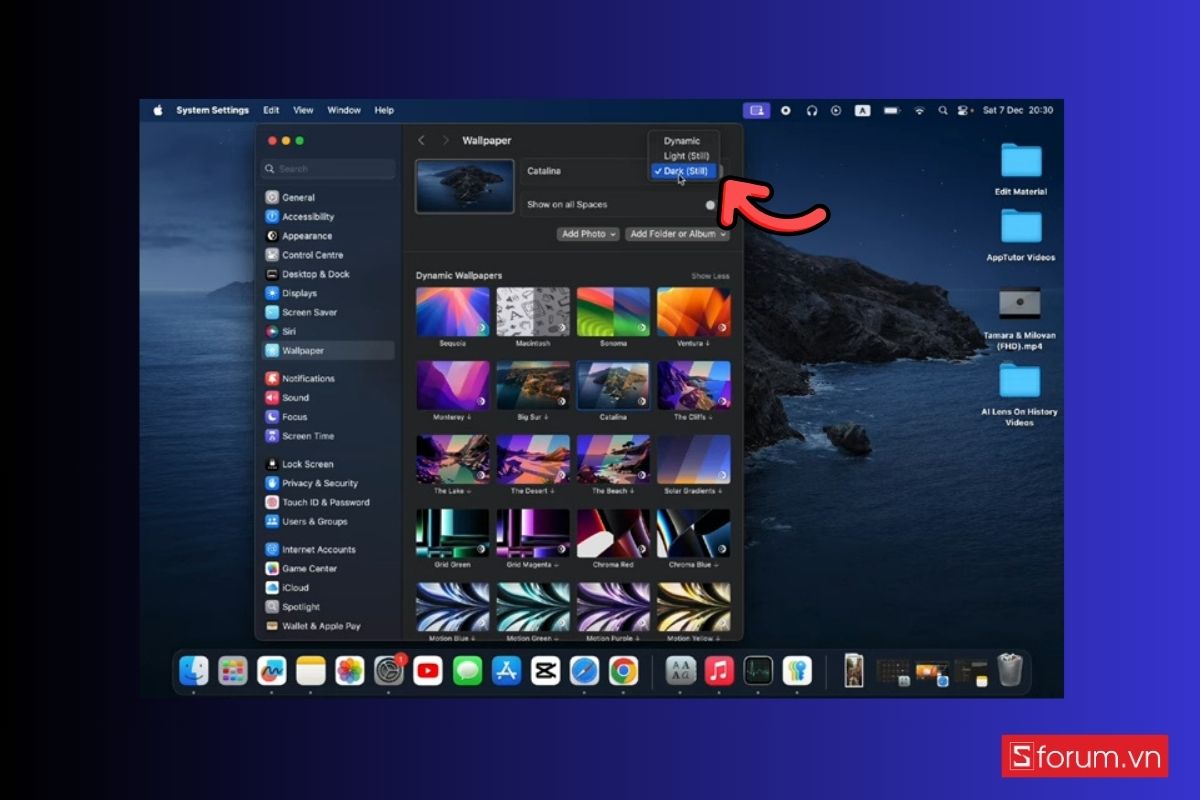This screenshot has width=1200, height=800.
Task: Select the Macintosh wallpaper thumbnail
Action: (533, 312)
